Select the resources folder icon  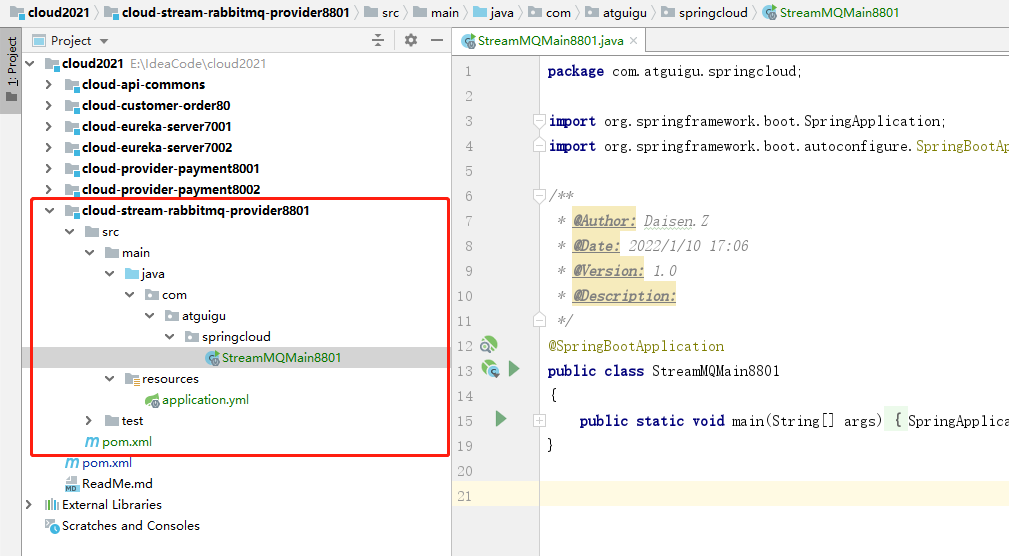point(132,379)
